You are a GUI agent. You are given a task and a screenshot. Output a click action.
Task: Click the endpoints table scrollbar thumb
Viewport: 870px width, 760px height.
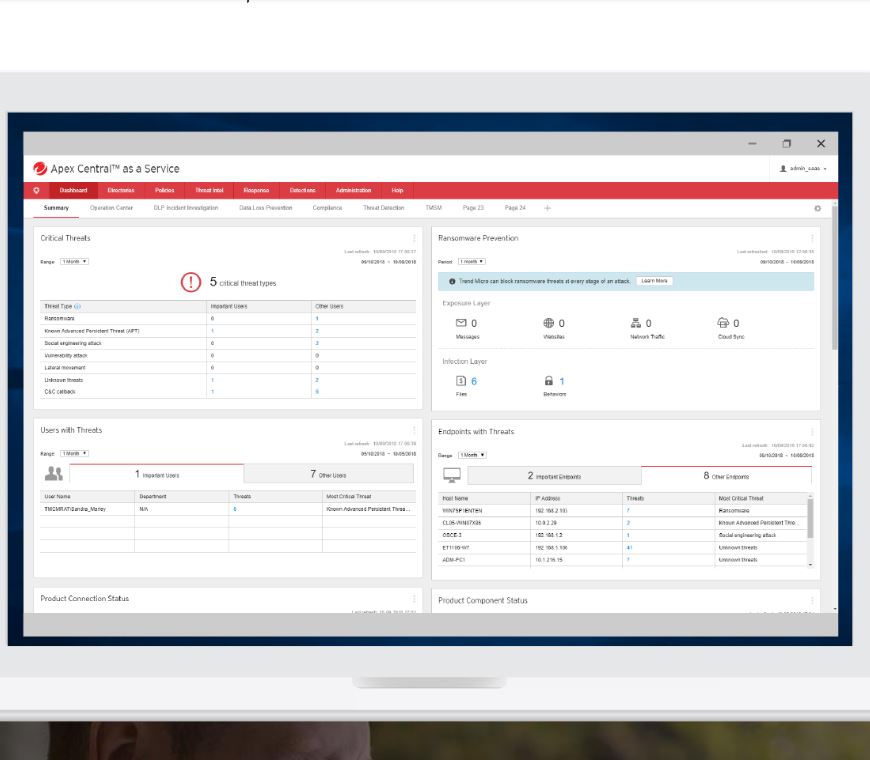810,518
